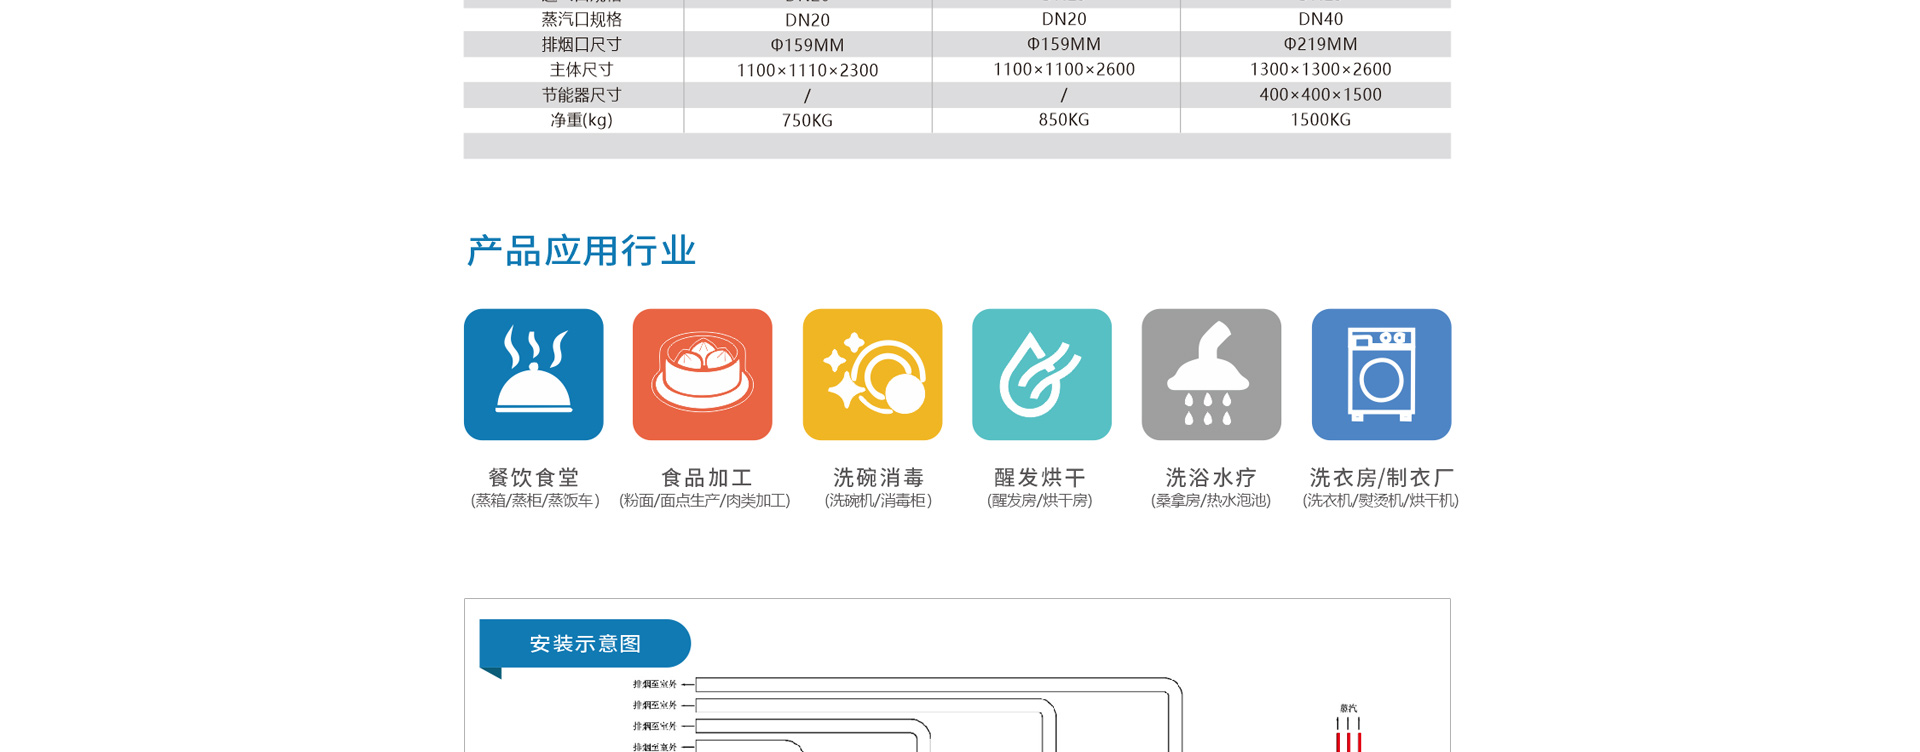
Task: Open the 食品加工 caption
Action: [x=706, y=477]
